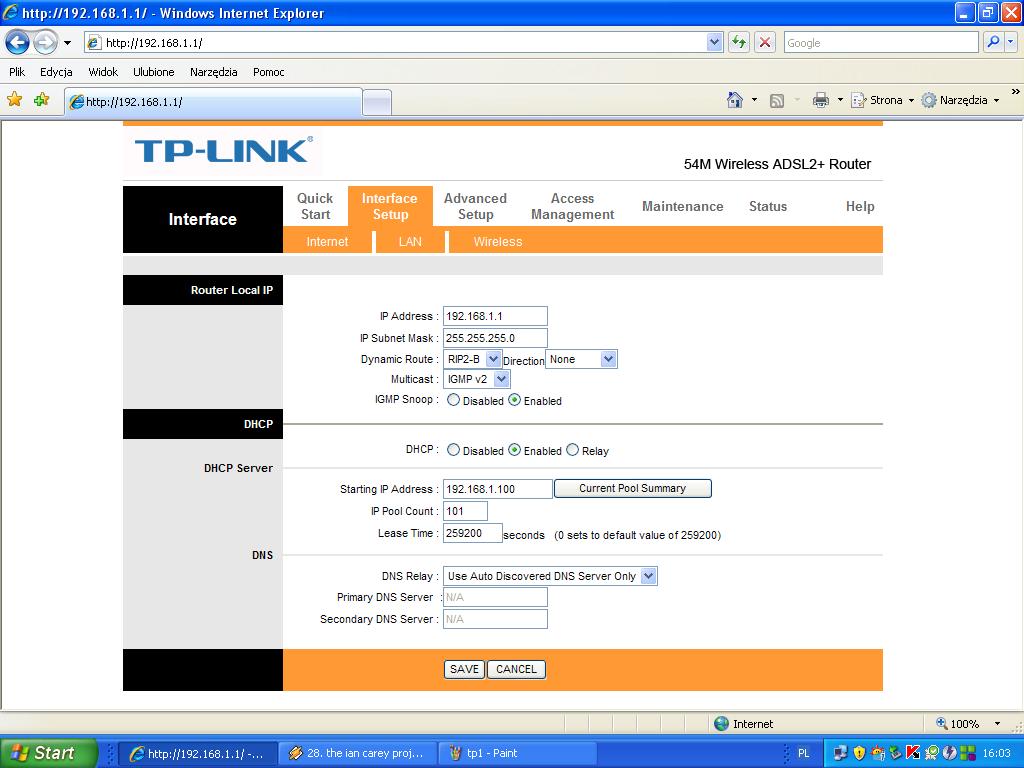Open the Access Management tab
This screenshot has height=768, width=1024.
pos(573,206)
